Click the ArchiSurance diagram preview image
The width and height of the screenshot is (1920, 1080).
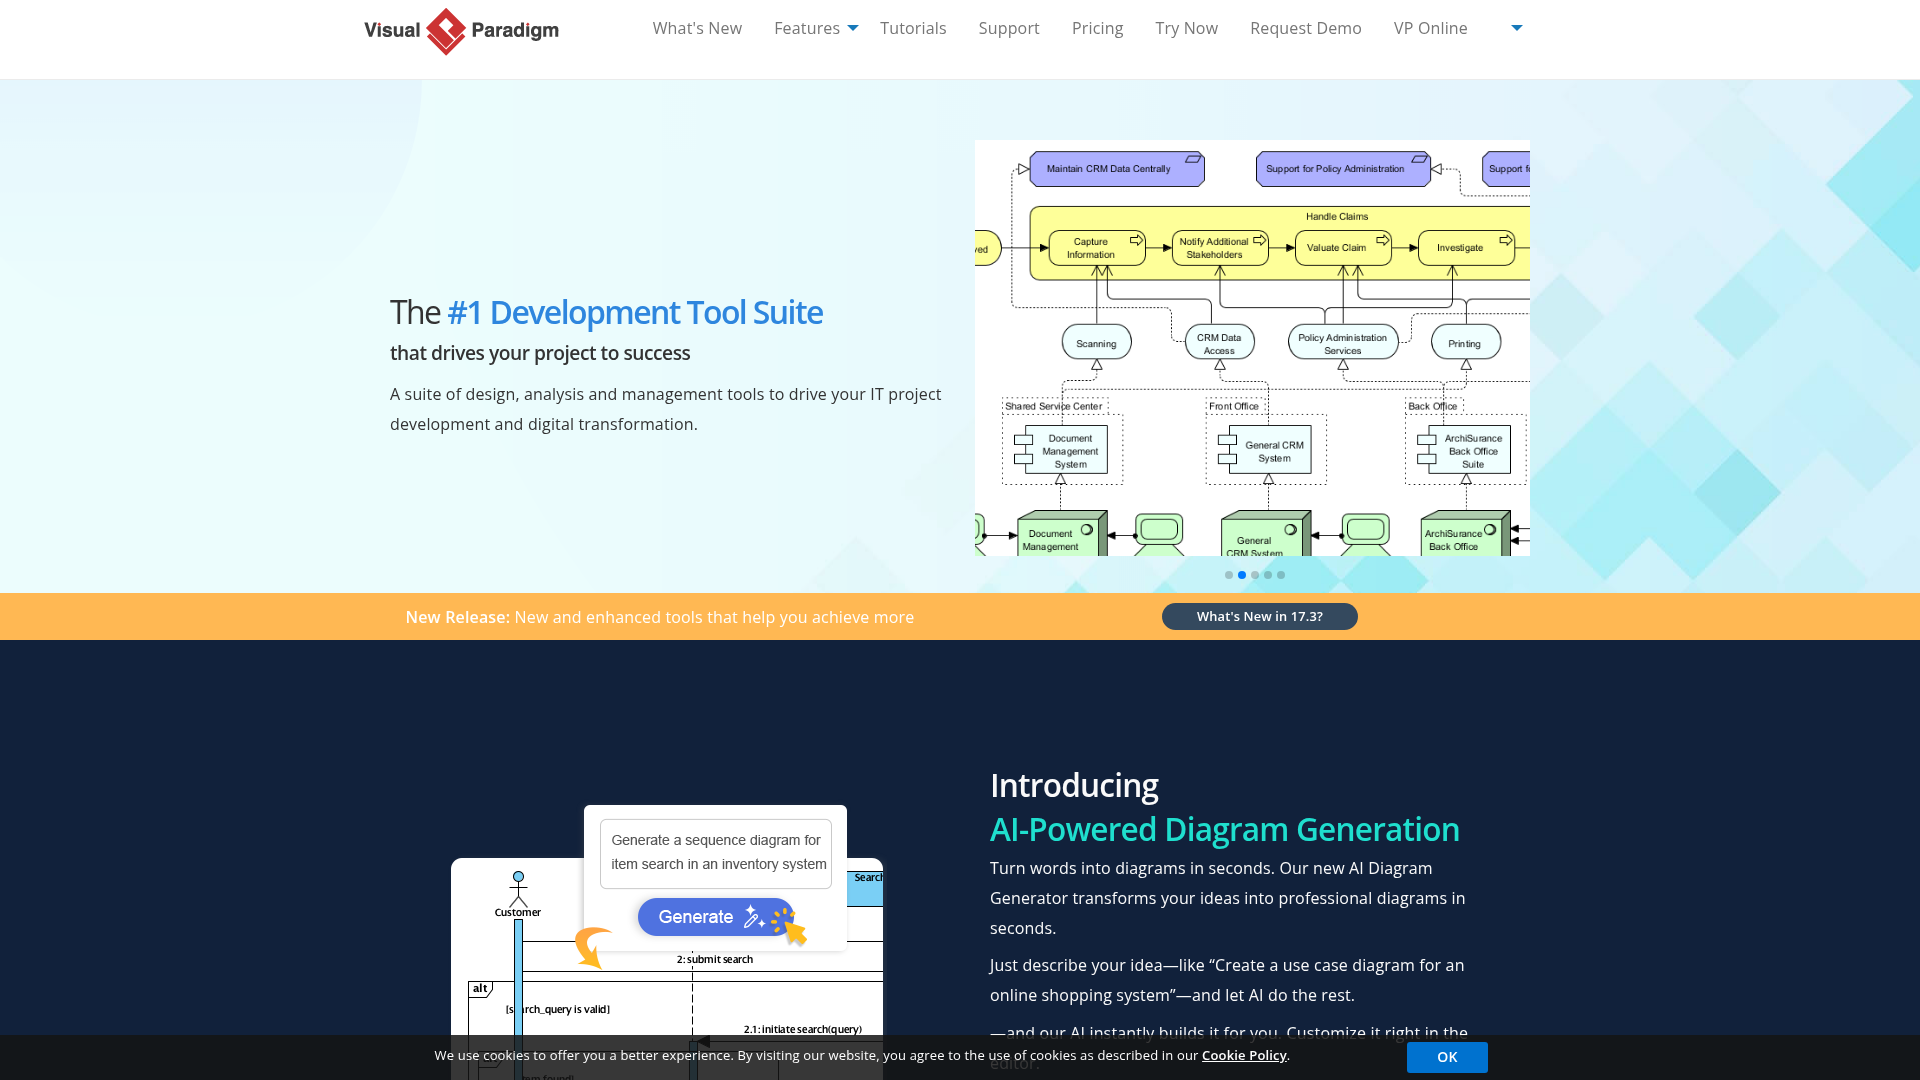pos(1251,349)
